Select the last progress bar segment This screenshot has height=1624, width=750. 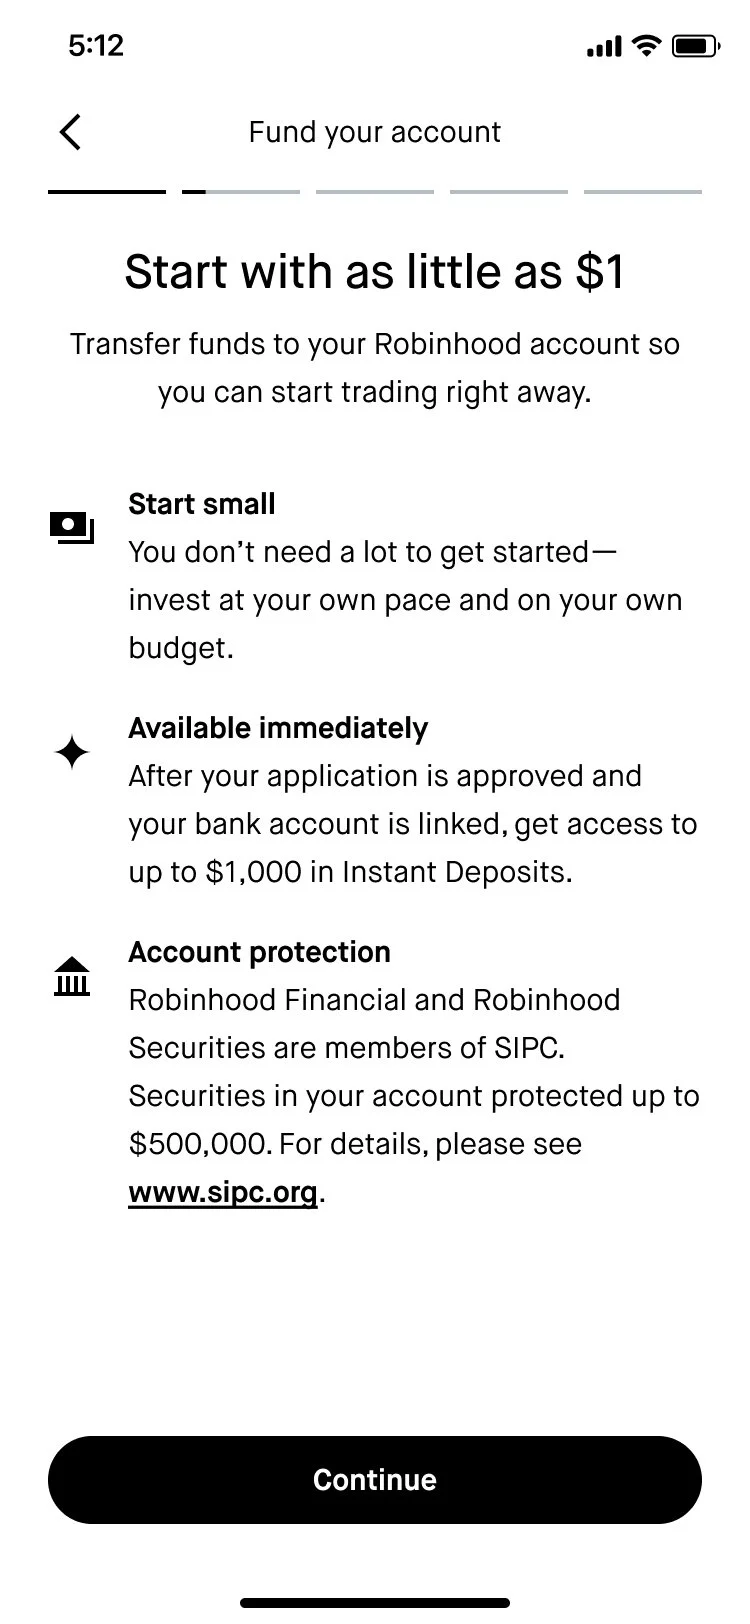(x=643, y=191)
